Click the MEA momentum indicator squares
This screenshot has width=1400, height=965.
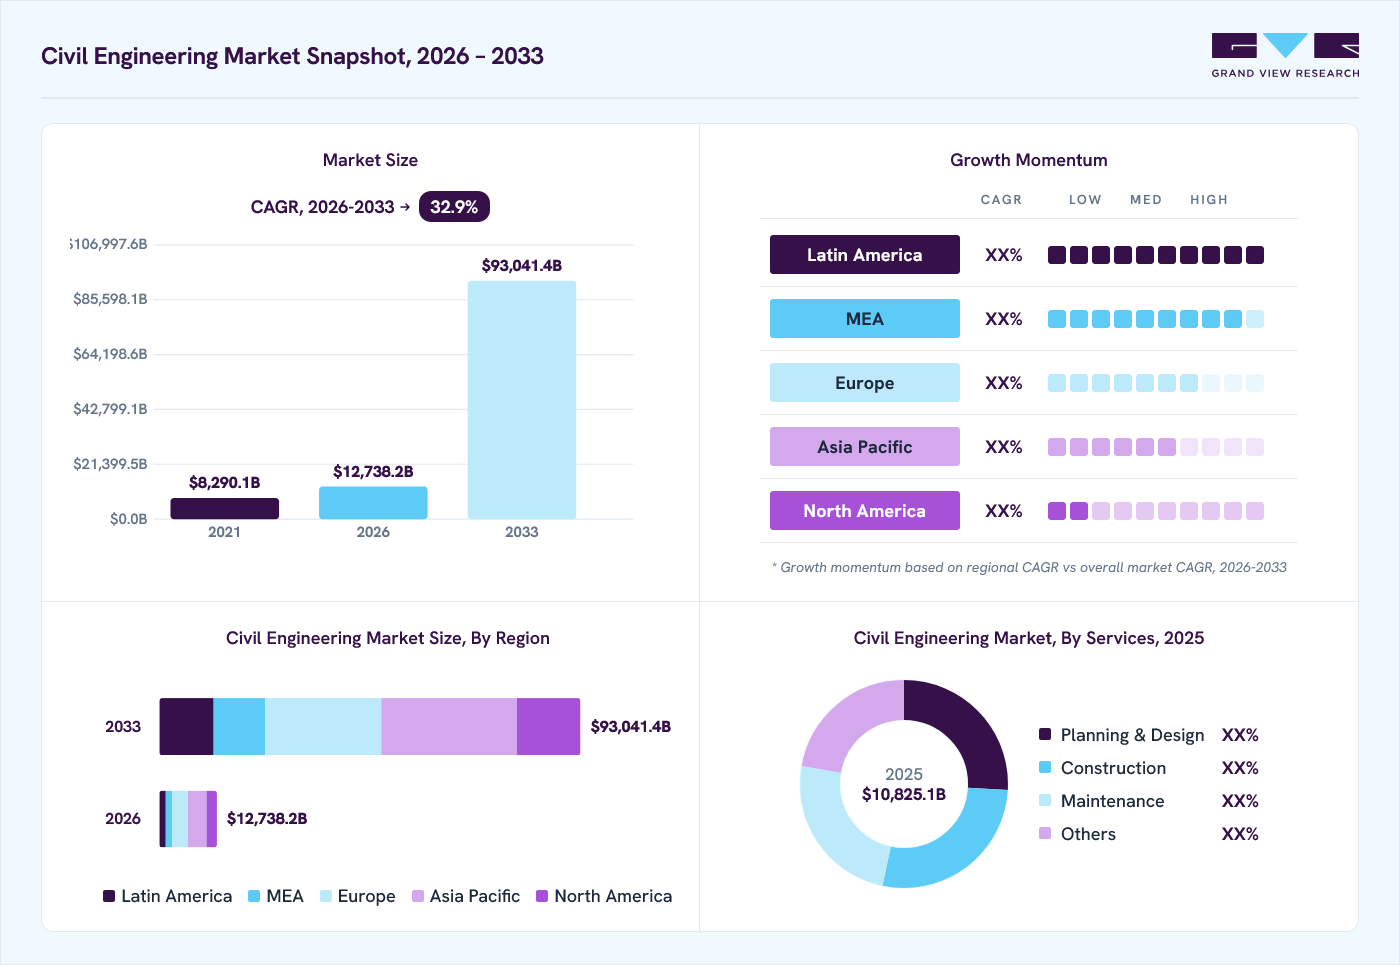1156,319
